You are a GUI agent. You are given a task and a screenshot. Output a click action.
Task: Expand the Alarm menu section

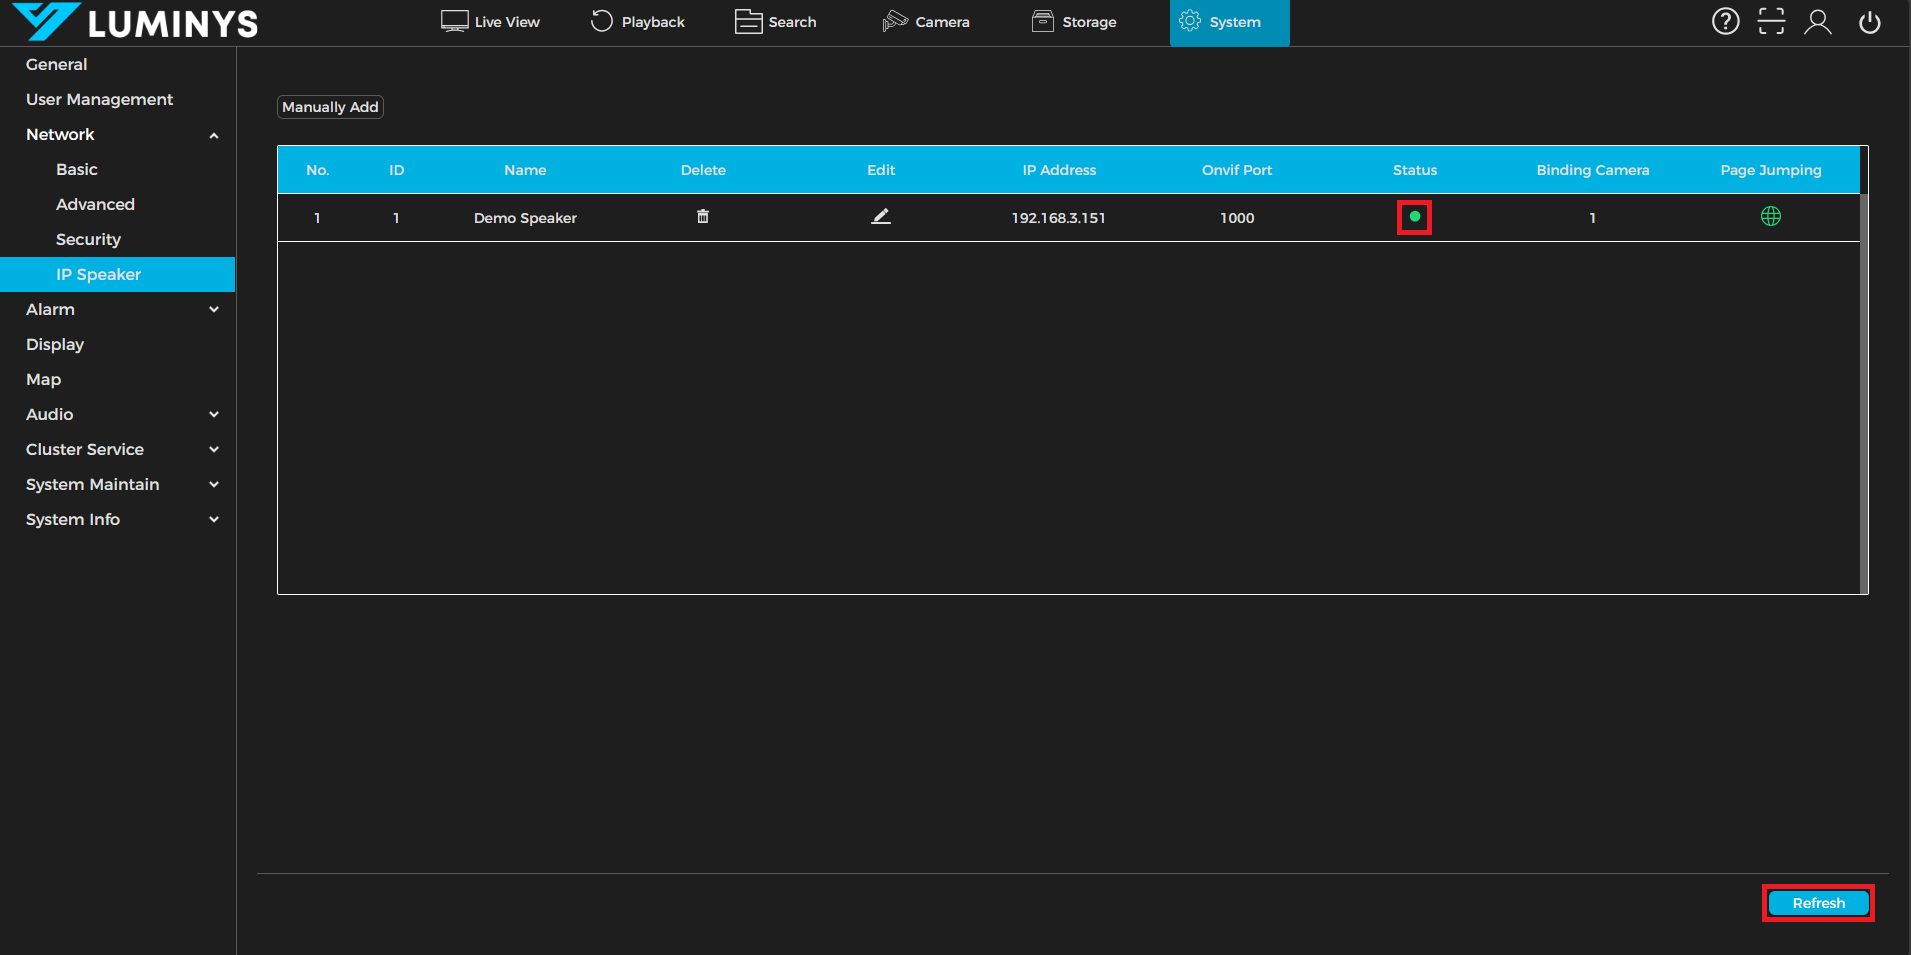click(213, 310)
